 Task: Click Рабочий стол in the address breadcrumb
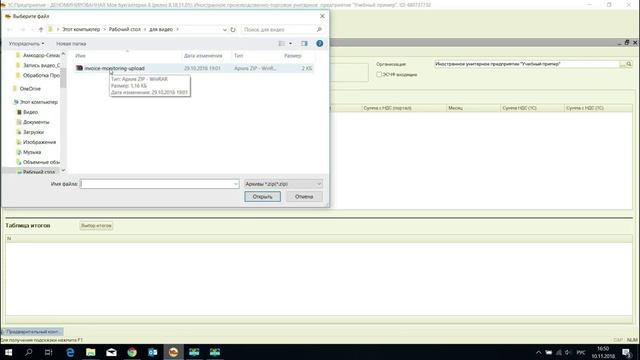[x=124, y=29]
